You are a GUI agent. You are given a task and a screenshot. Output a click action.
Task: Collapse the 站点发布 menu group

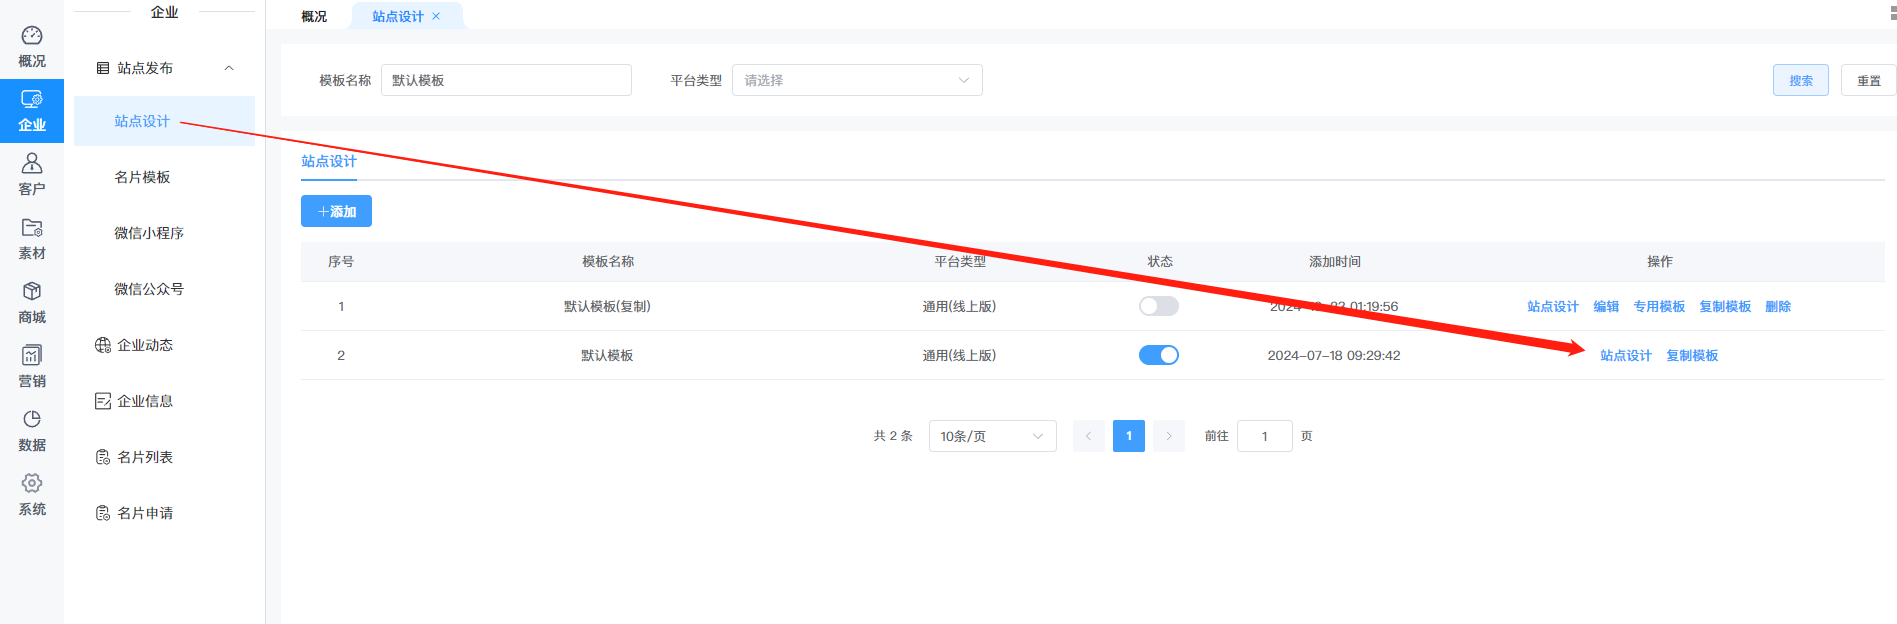(229, 68)
